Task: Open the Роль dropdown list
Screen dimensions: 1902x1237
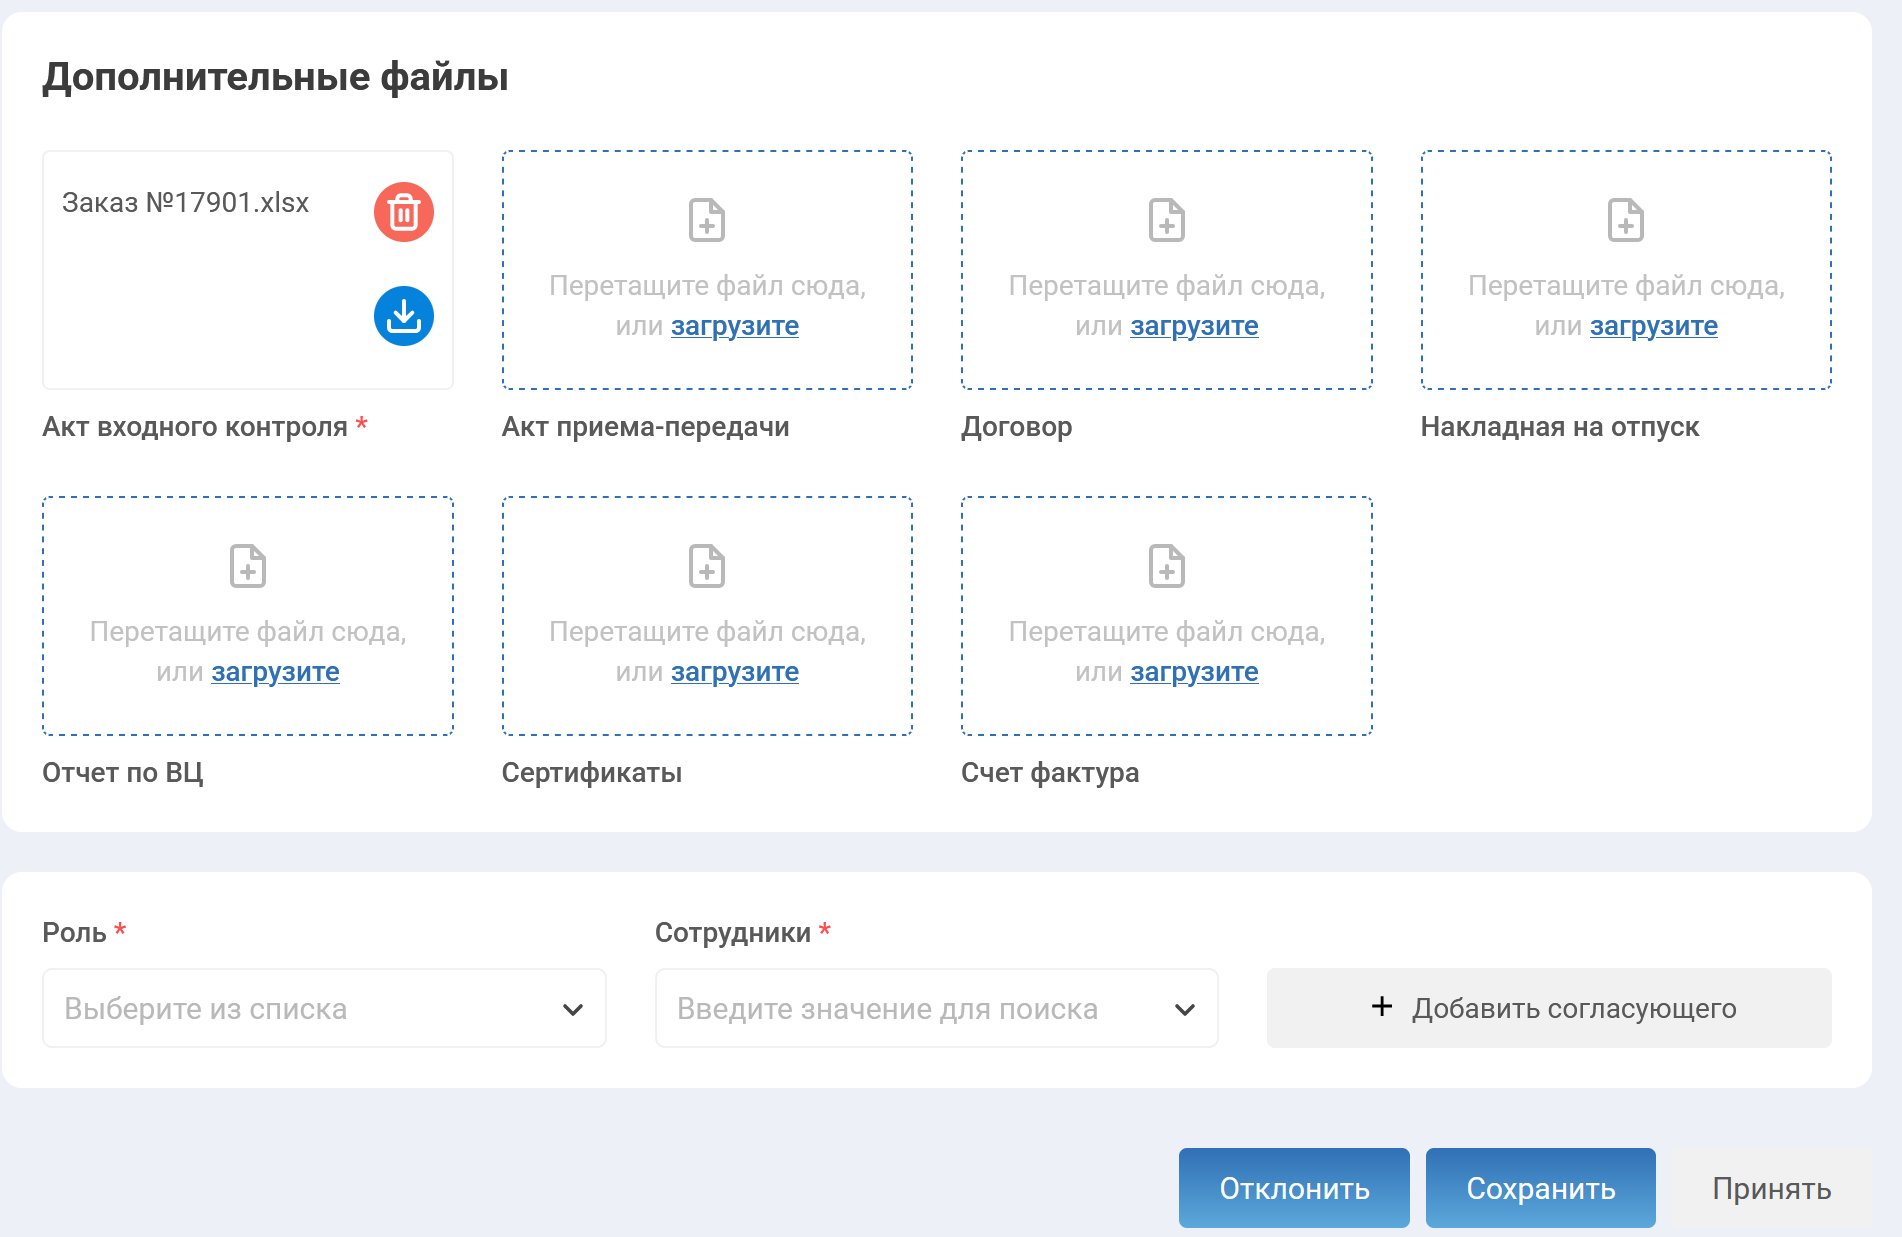Action: [x=324, y=1008]
